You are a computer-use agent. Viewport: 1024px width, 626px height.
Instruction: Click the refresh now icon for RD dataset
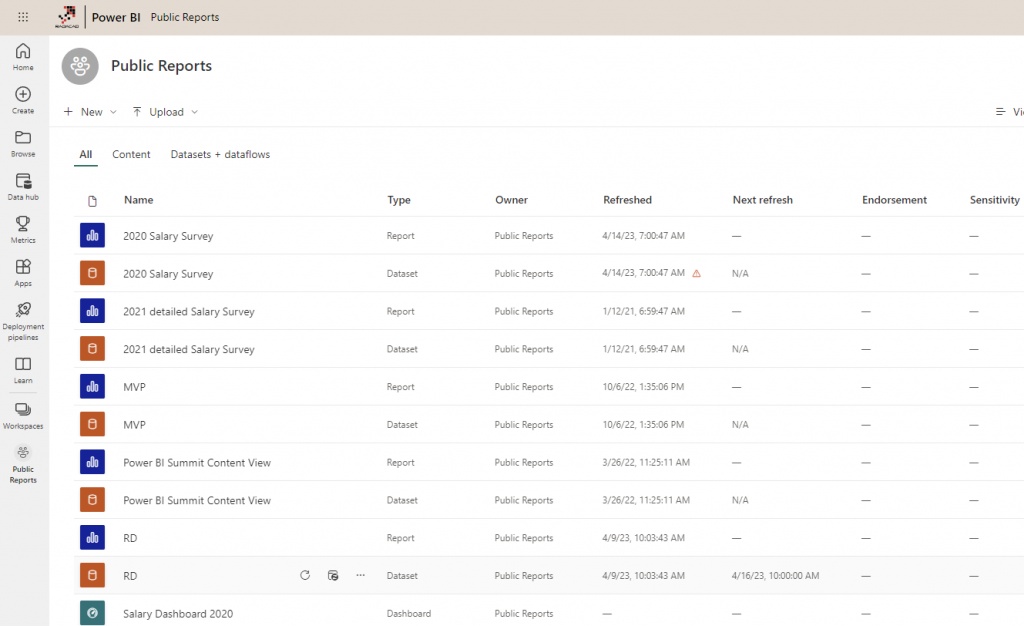click(305, 576)
